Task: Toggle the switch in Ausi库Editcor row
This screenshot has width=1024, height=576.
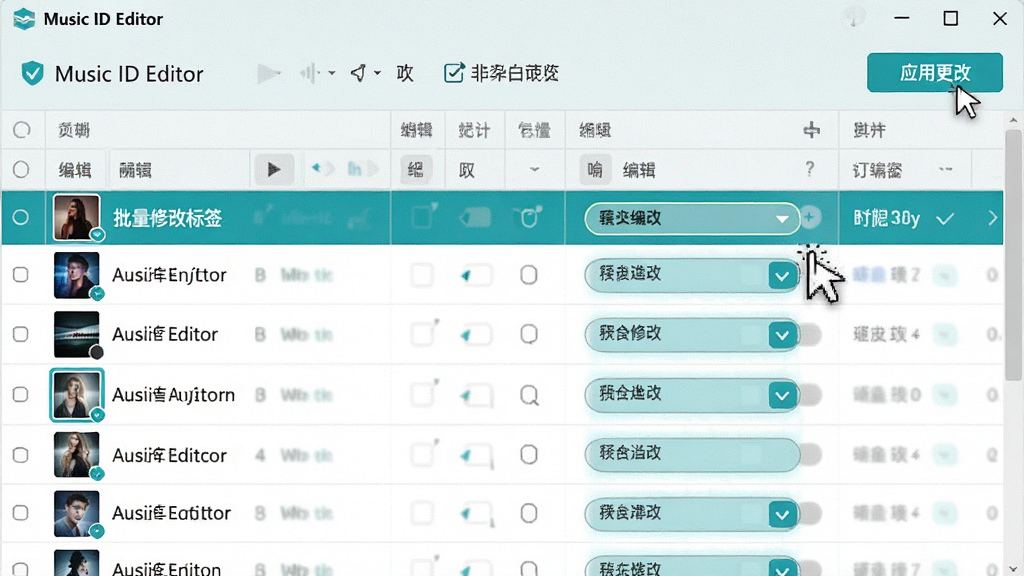Action: point(810,455)
